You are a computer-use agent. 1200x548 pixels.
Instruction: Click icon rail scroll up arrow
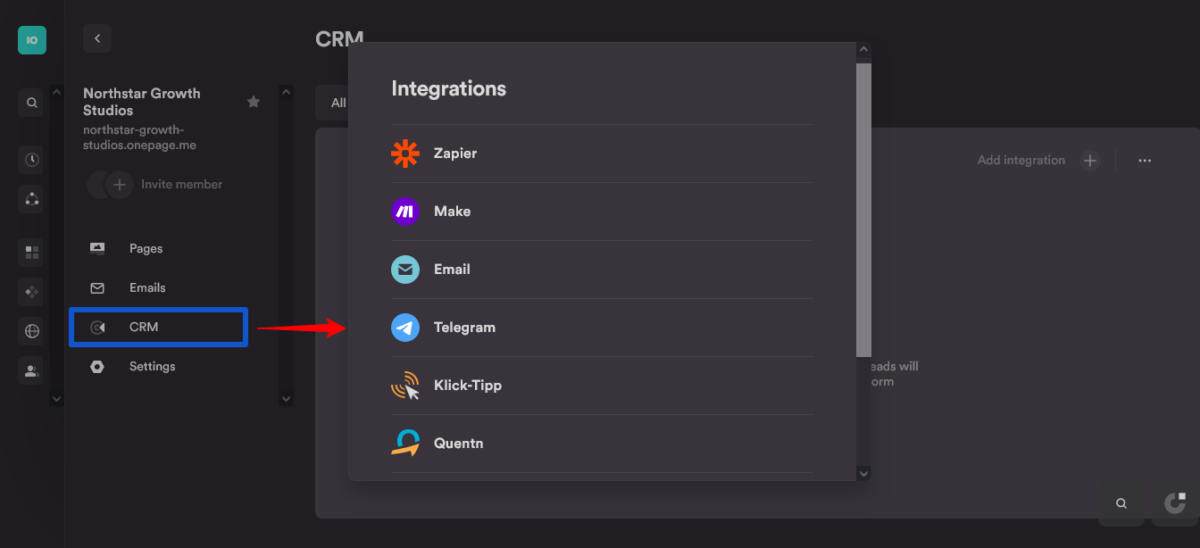click(x=56, y=91)
